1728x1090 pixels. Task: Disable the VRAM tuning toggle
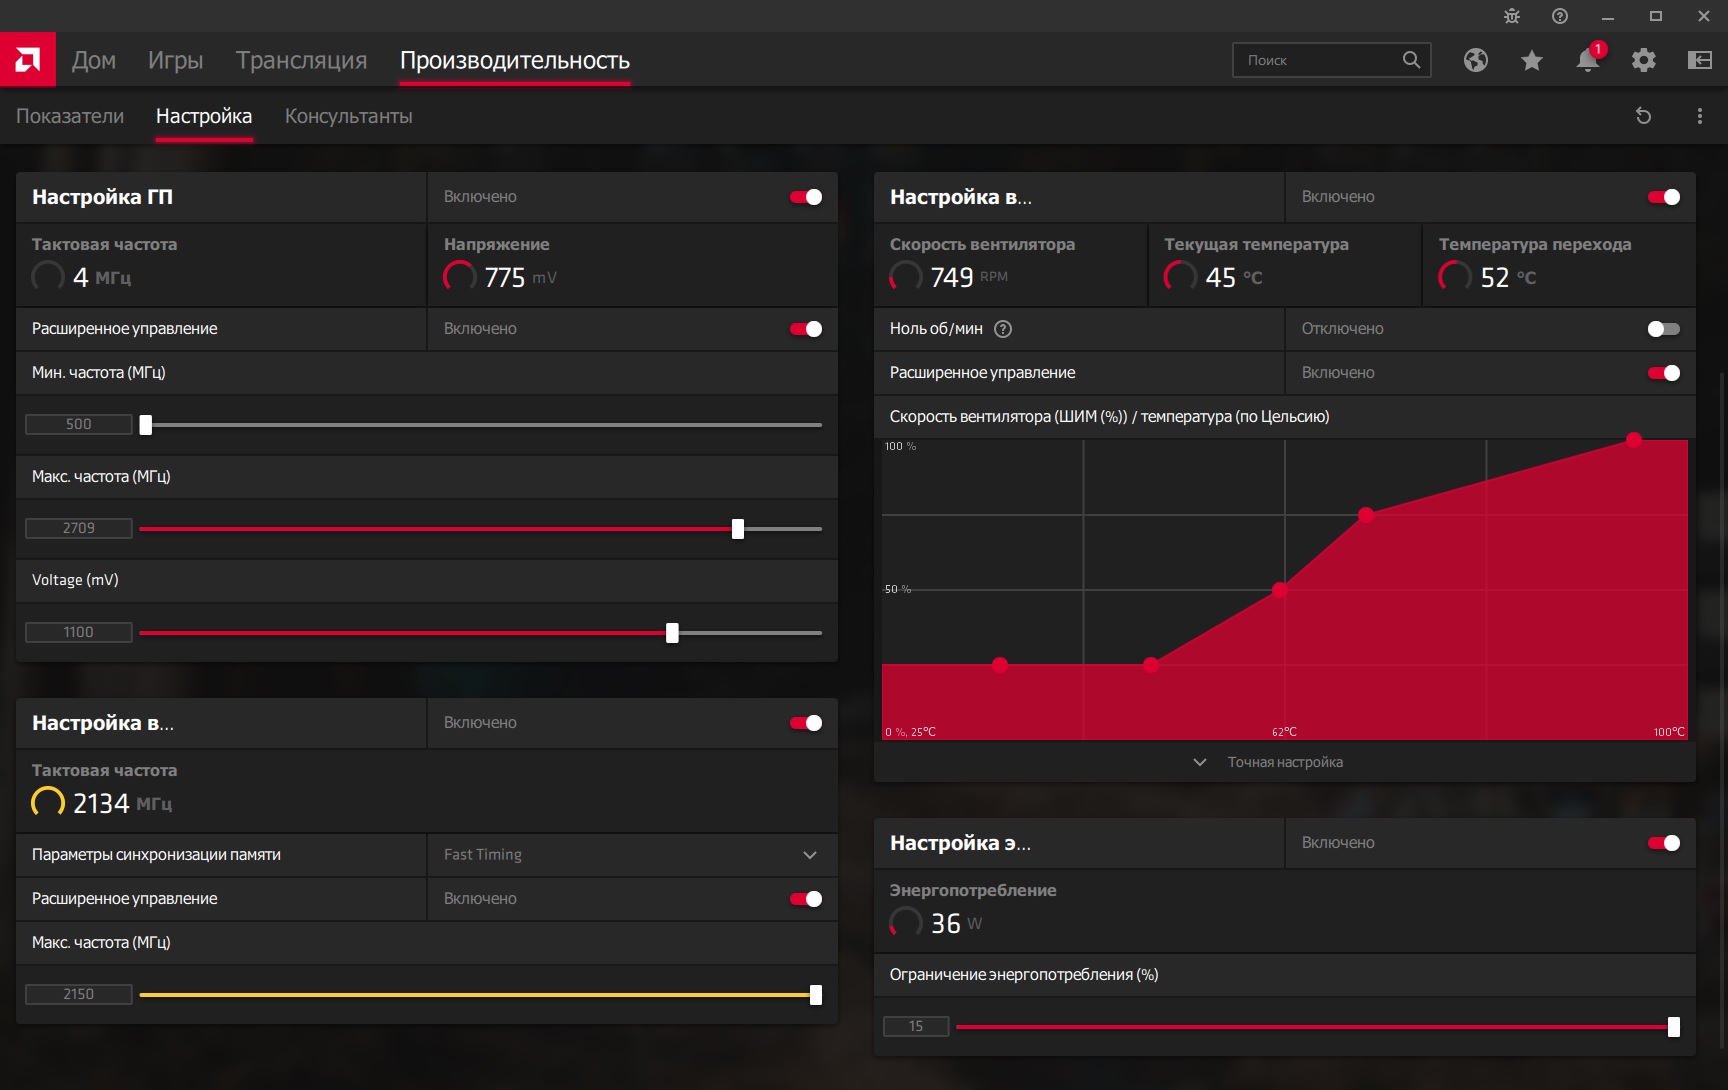pos(806,723)
